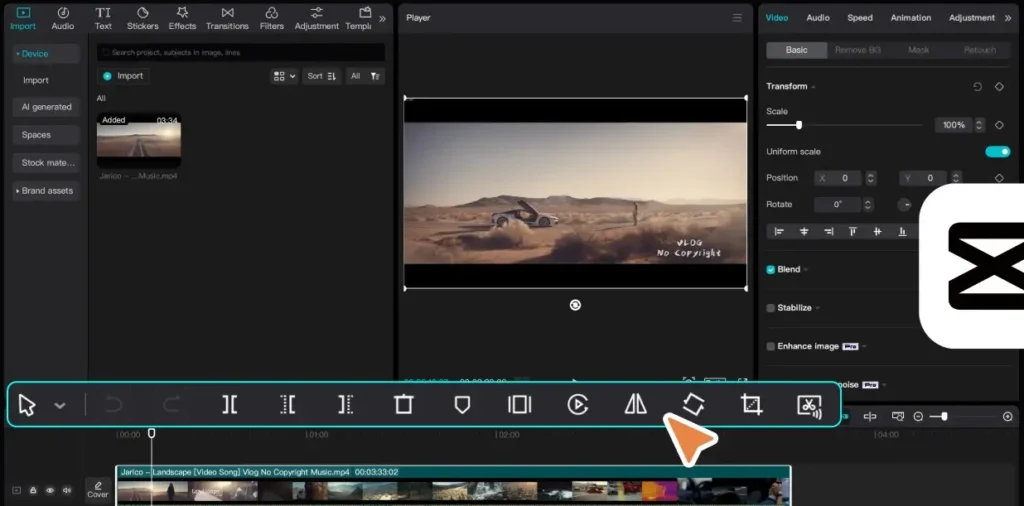Image resolution: width=1024 pixels, height=506 pixels.
Task: Open the Sort dropdown
Action: (321, 76)
